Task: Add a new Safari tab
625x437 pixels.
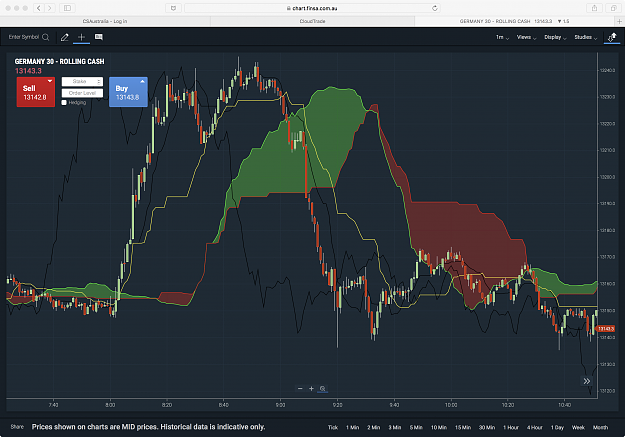Action: pyautogui.click(x=620, y=21)
